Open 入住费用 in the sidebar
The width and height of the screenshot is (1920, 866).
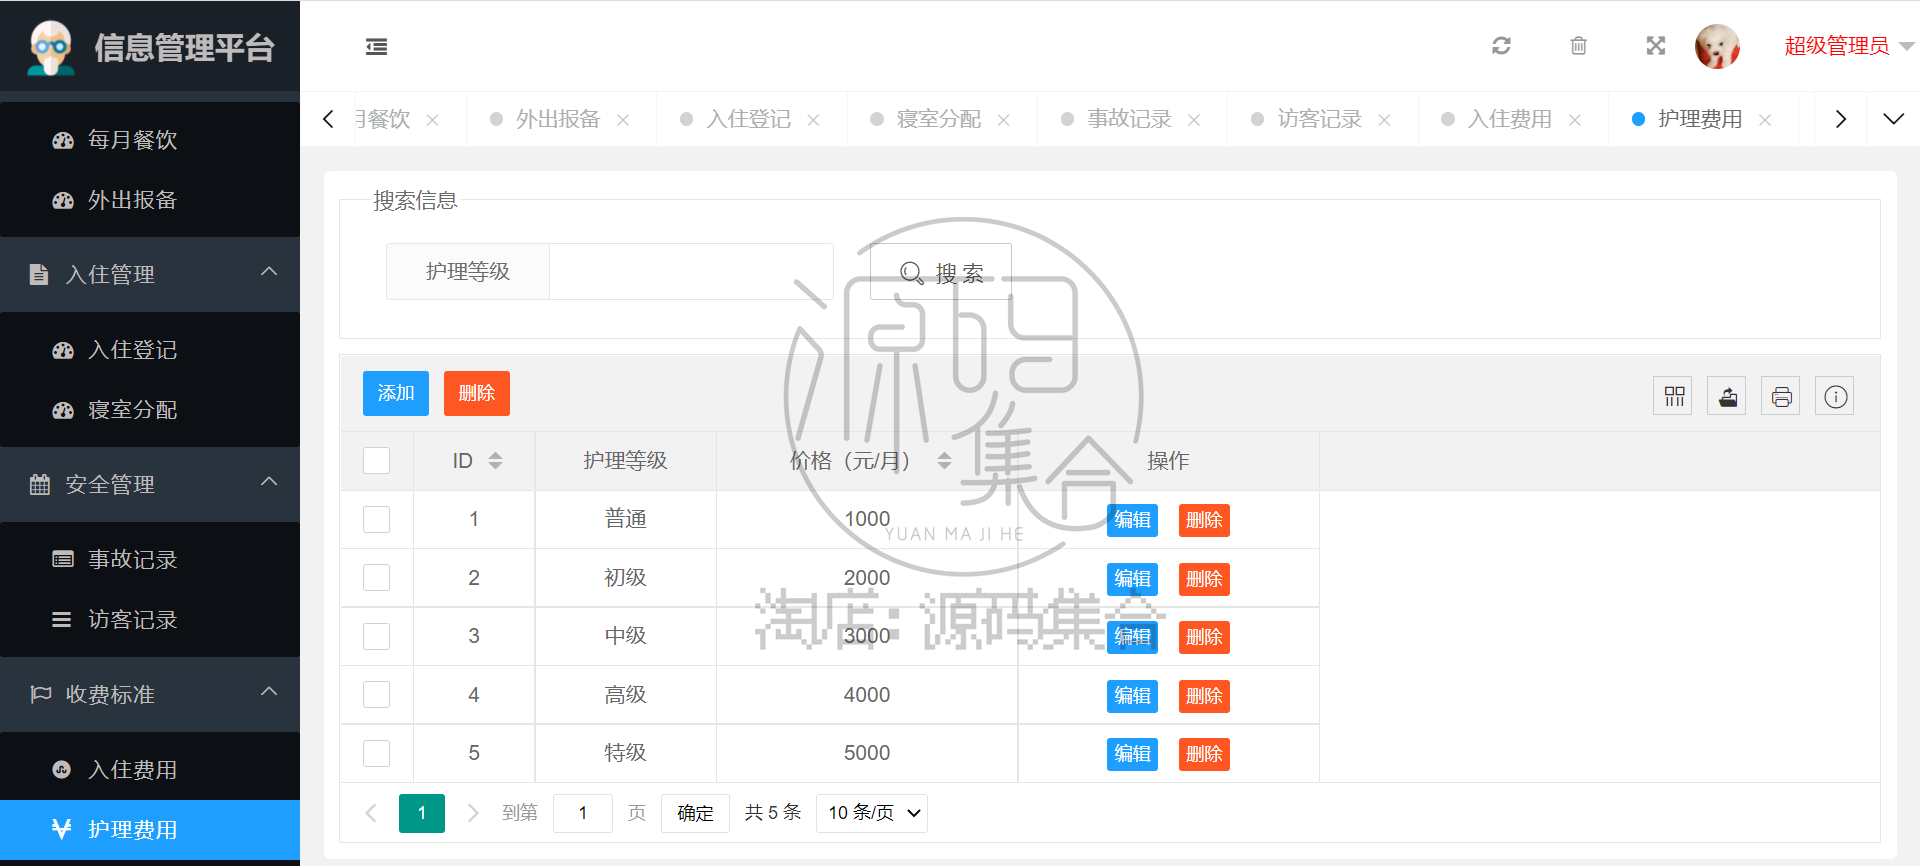(150, 770)
